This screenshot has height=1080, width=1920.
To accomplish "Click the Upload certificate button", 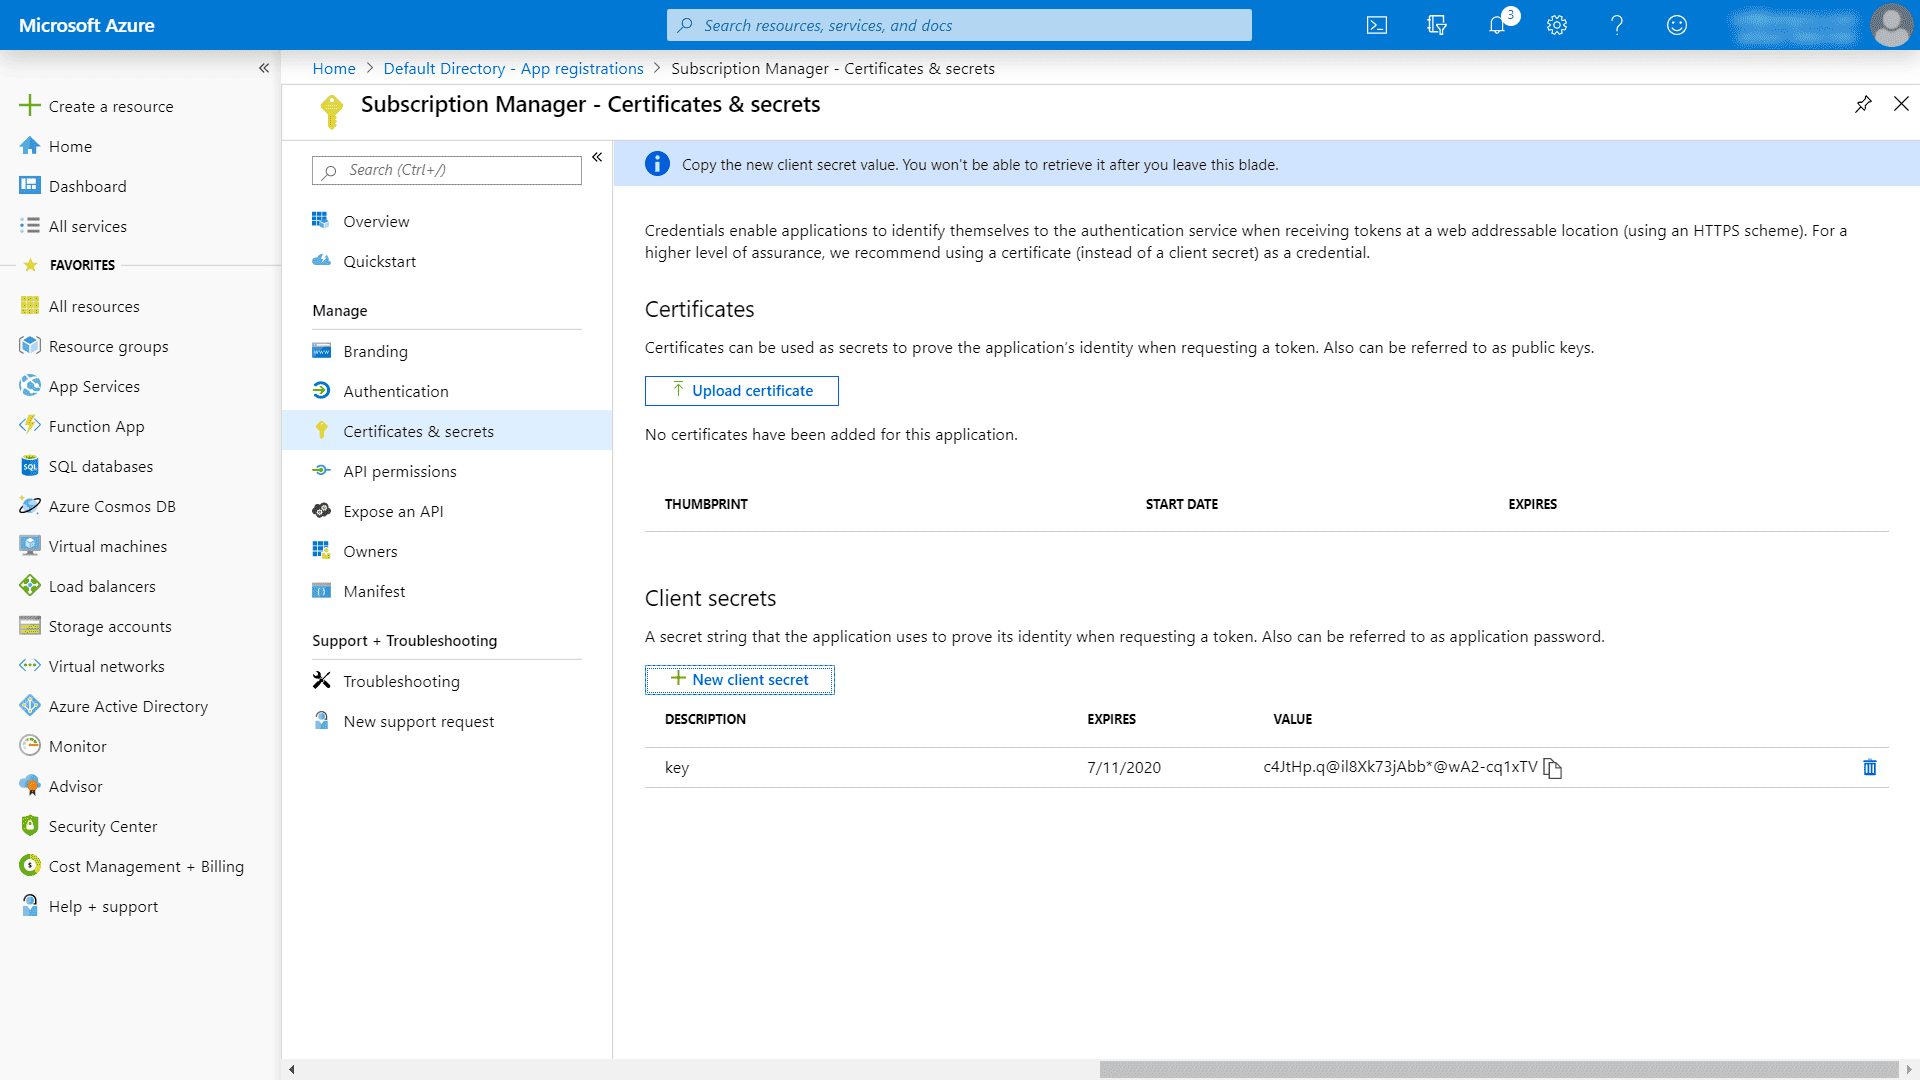I will point(741,391).
